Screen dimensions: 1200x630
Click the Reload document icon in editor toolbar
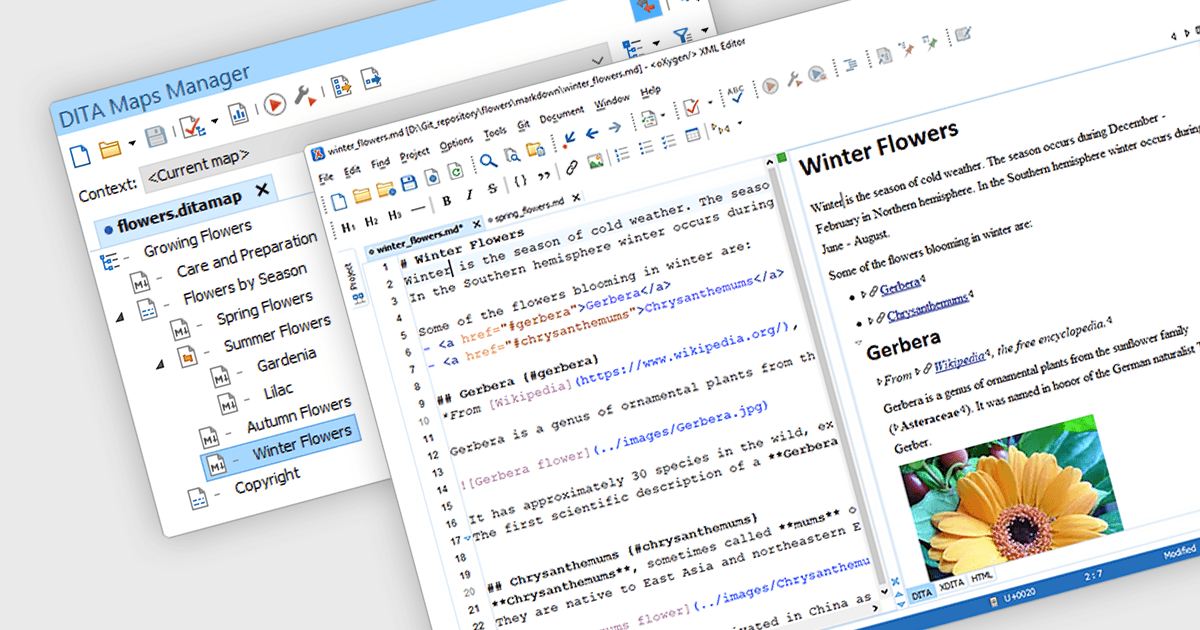(x=456, y=170)
